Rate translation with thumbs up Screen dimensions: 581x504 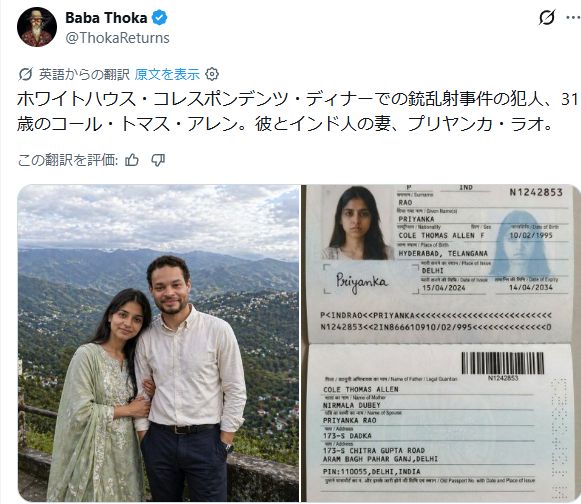132,160
